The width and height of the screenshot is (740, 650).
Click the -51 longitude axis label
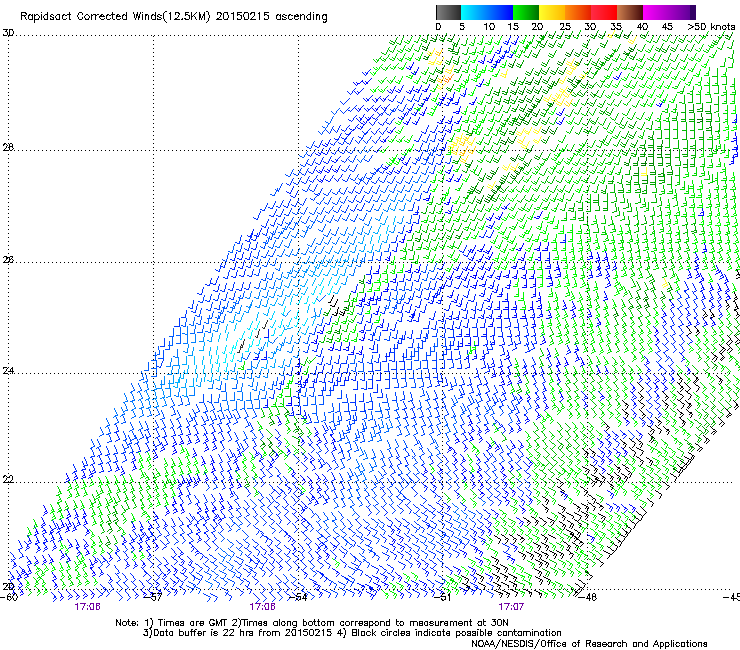[x=442, y=597]
